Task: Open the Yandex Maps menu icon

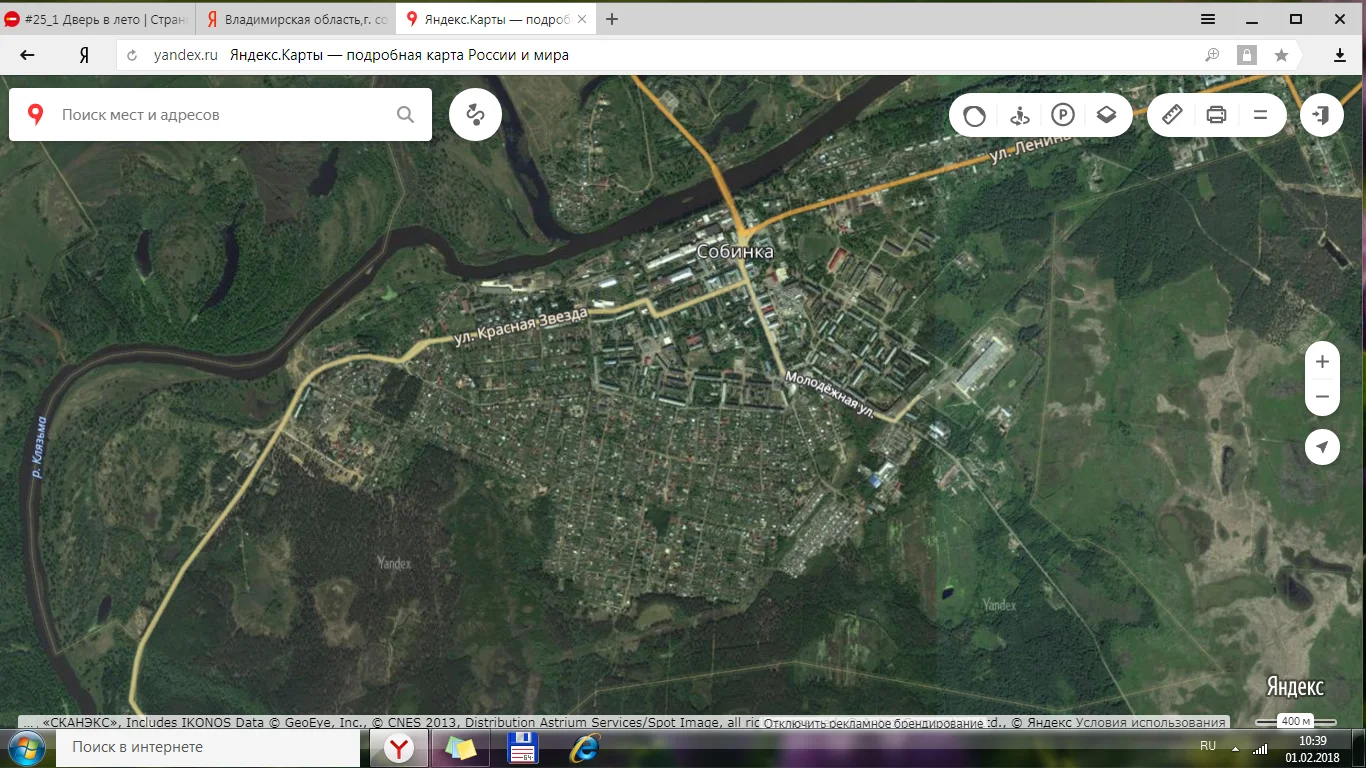Action: pos(1260,115)
